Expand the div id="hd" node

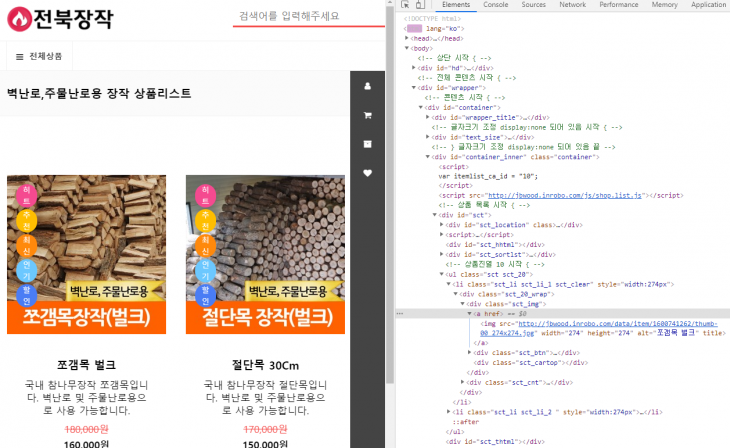(x=414, y=68)
